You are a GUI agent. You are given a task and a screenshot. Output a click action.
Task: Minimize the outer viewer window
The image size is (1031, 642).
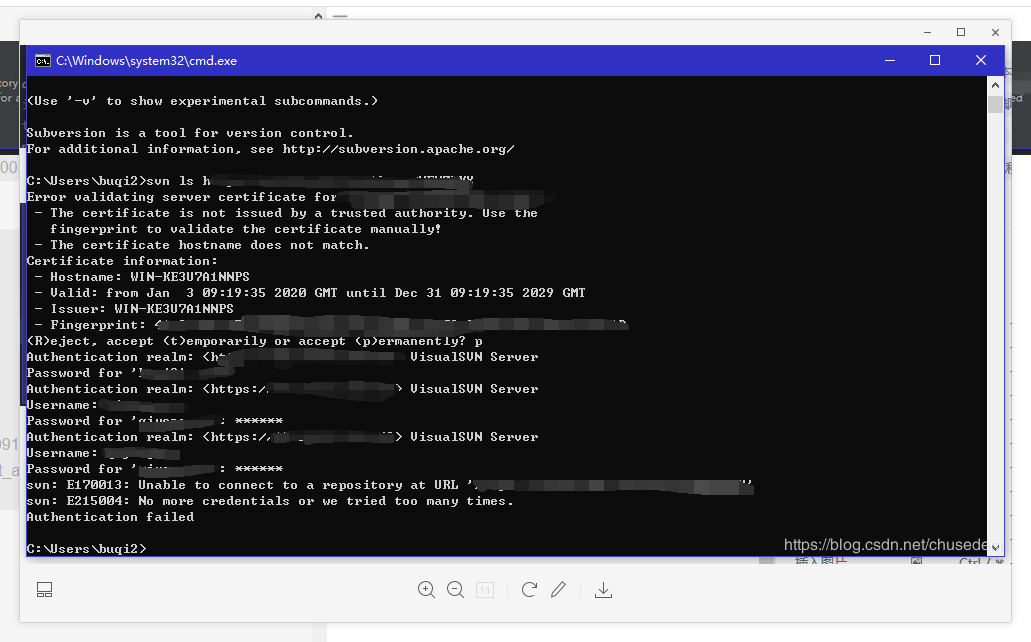coord(926,32)
